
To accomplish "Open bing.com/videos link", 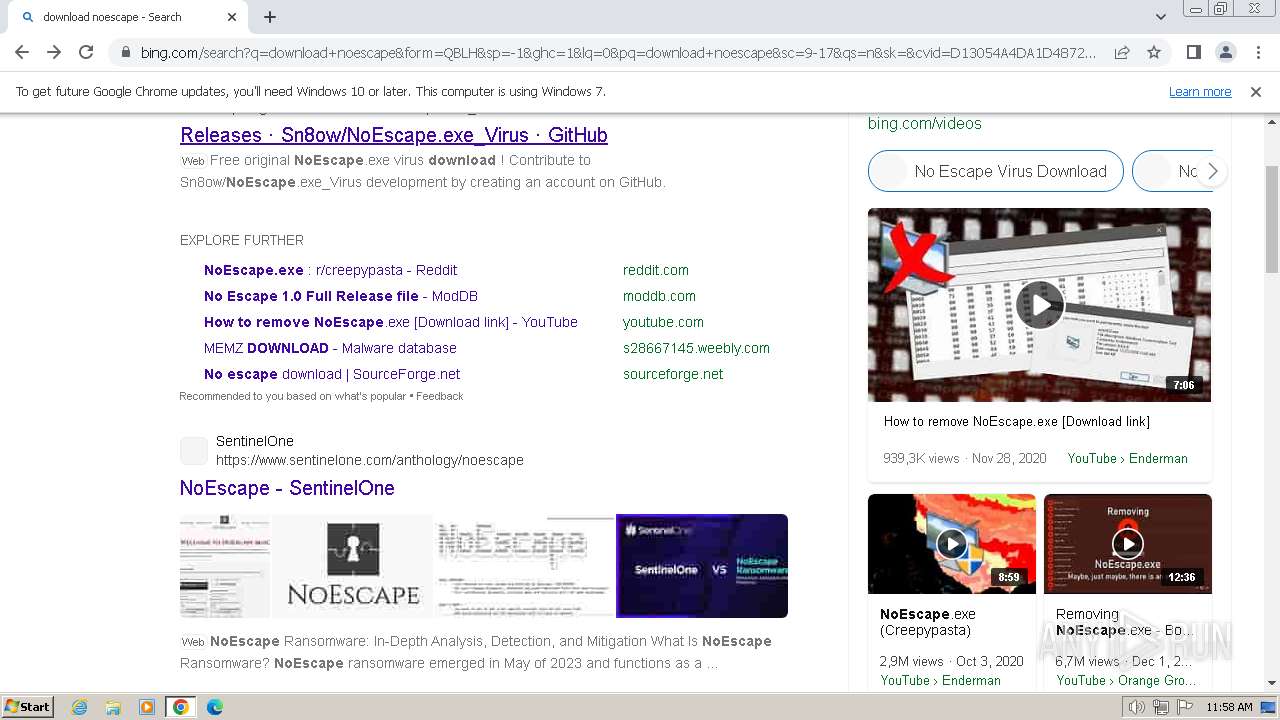I will [925, 124].
